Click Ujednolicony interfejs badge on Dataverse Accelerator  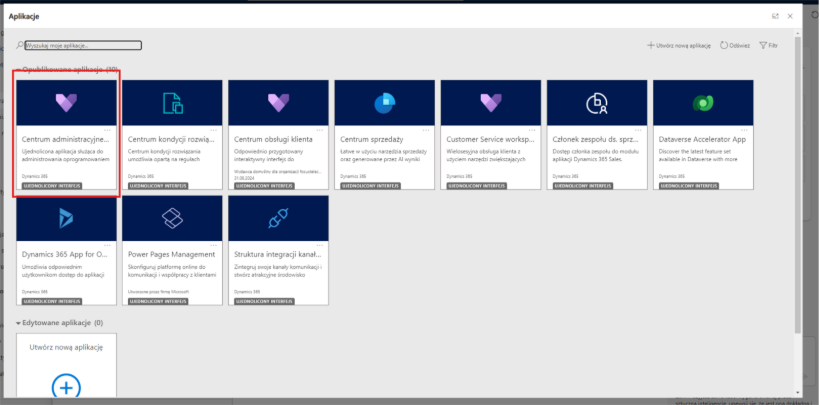point(689,186)
